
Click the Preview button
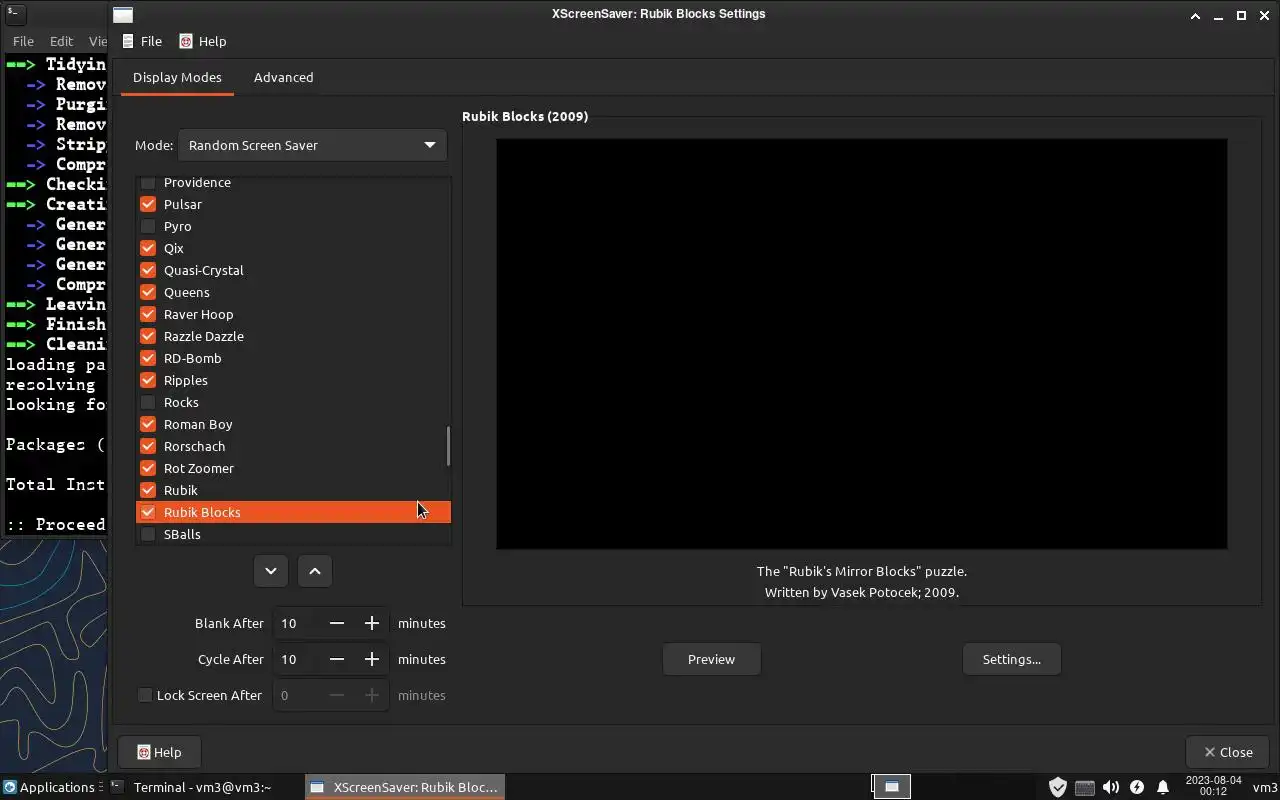coord(711,659)
